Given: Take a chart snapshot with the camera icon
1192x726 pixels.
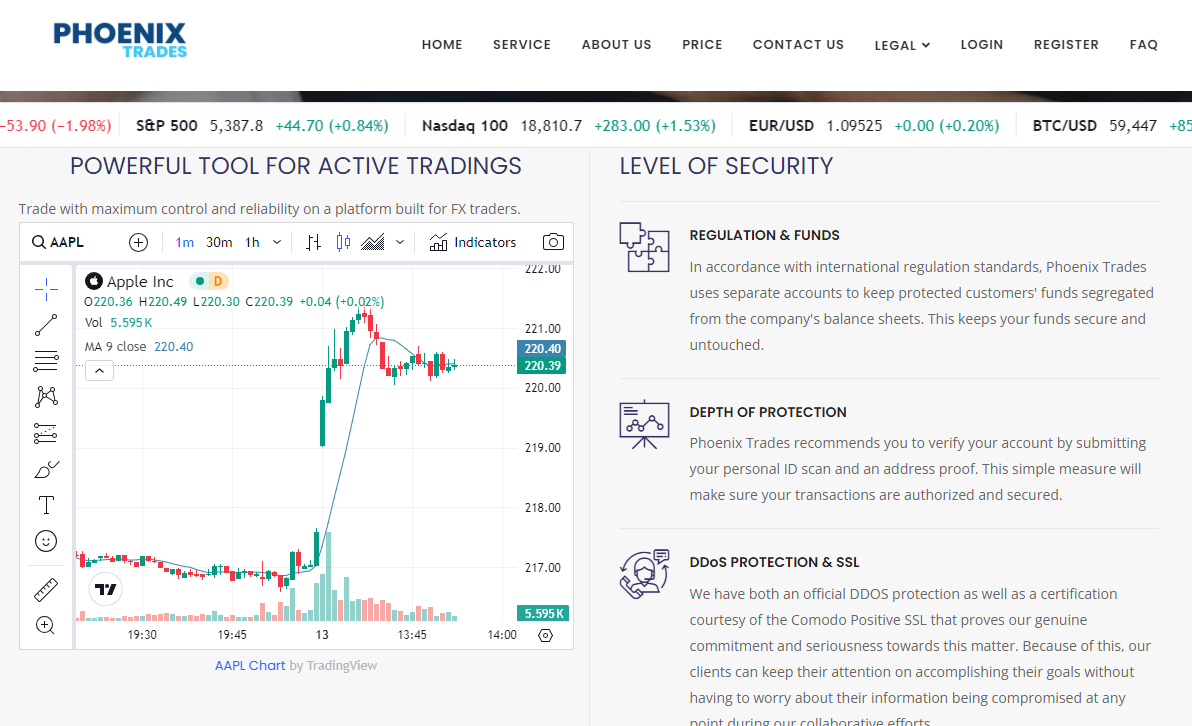Looking at the screenshot, I should 553,243.
